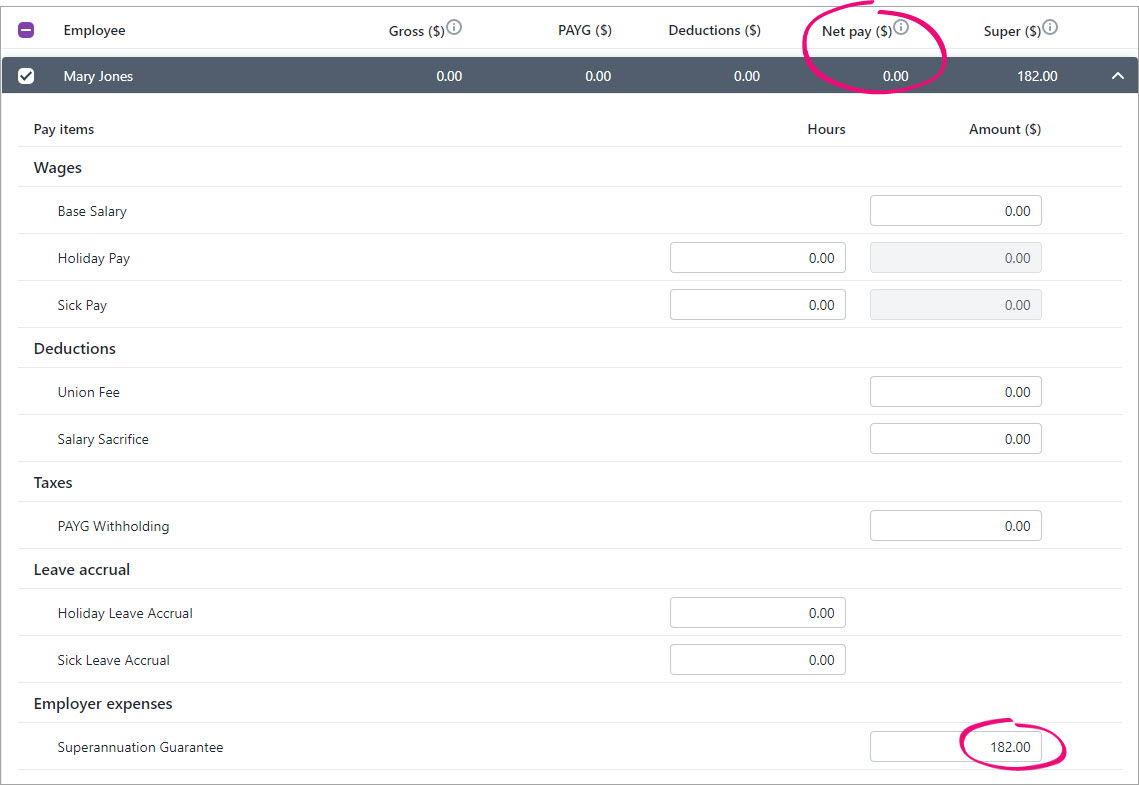Viewport: 1139px width, 785px height.
Task: Click the Deductions section heading
Action: (75, 349)
